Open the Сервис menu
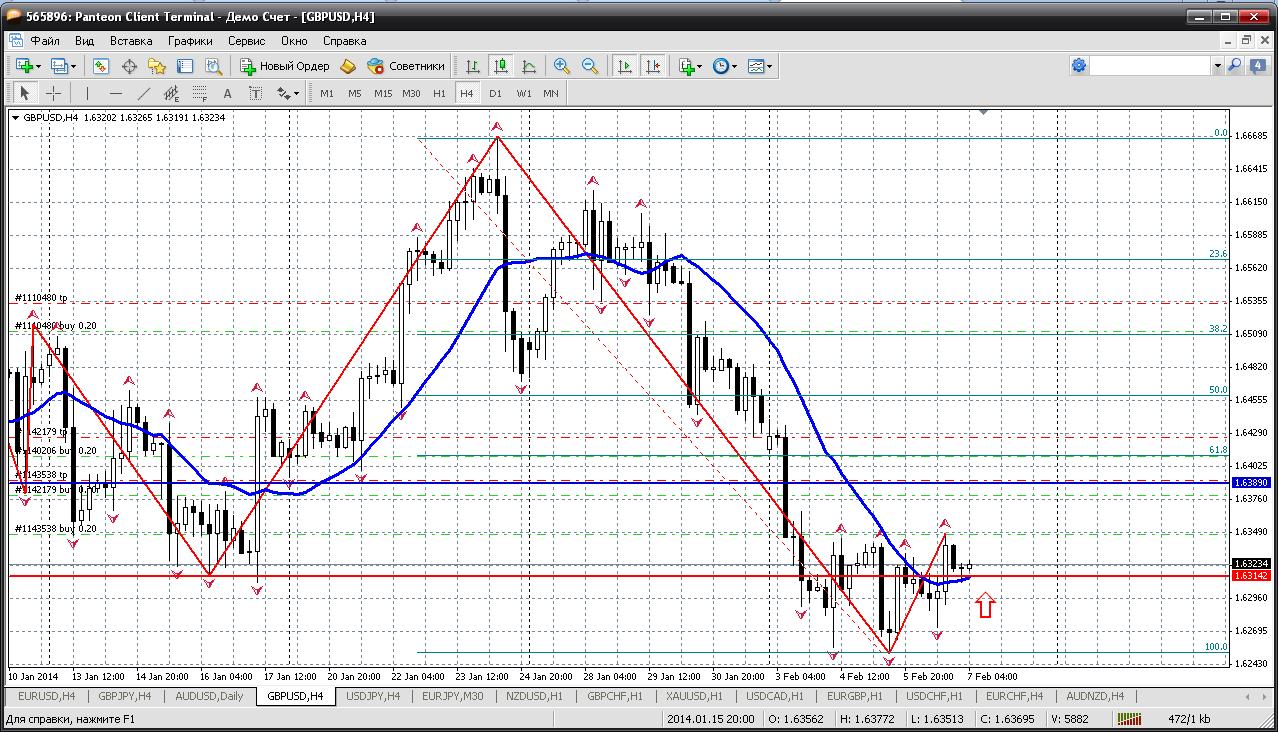Viewport: 1278px width, 732px height. click(246, 41)
